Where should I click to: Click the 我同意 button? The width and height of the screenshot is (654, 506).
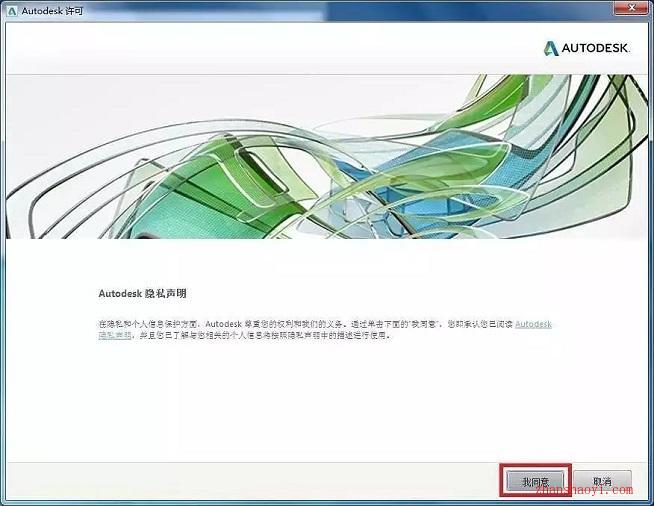point(535,481)
